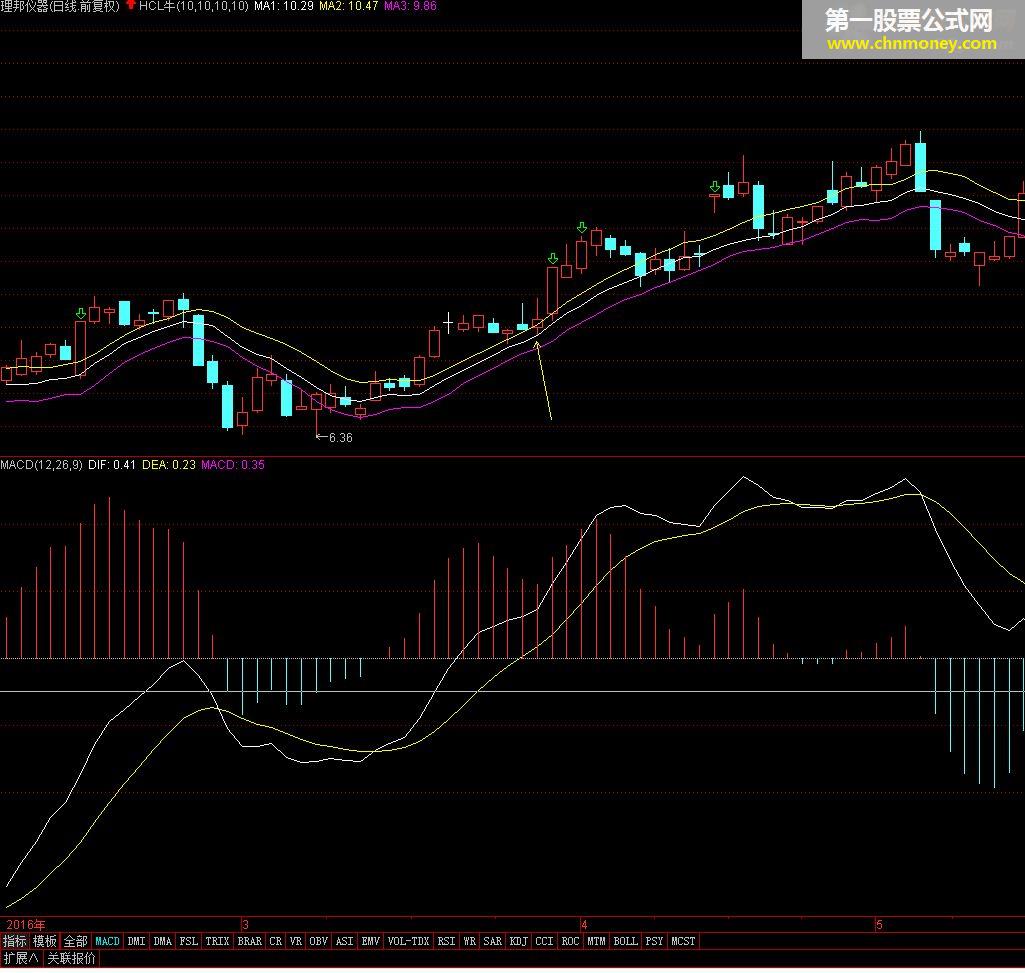This screenshot has height=973, width=1025.
Task: Click the 6.36 low price label
Action: point(341,437)
